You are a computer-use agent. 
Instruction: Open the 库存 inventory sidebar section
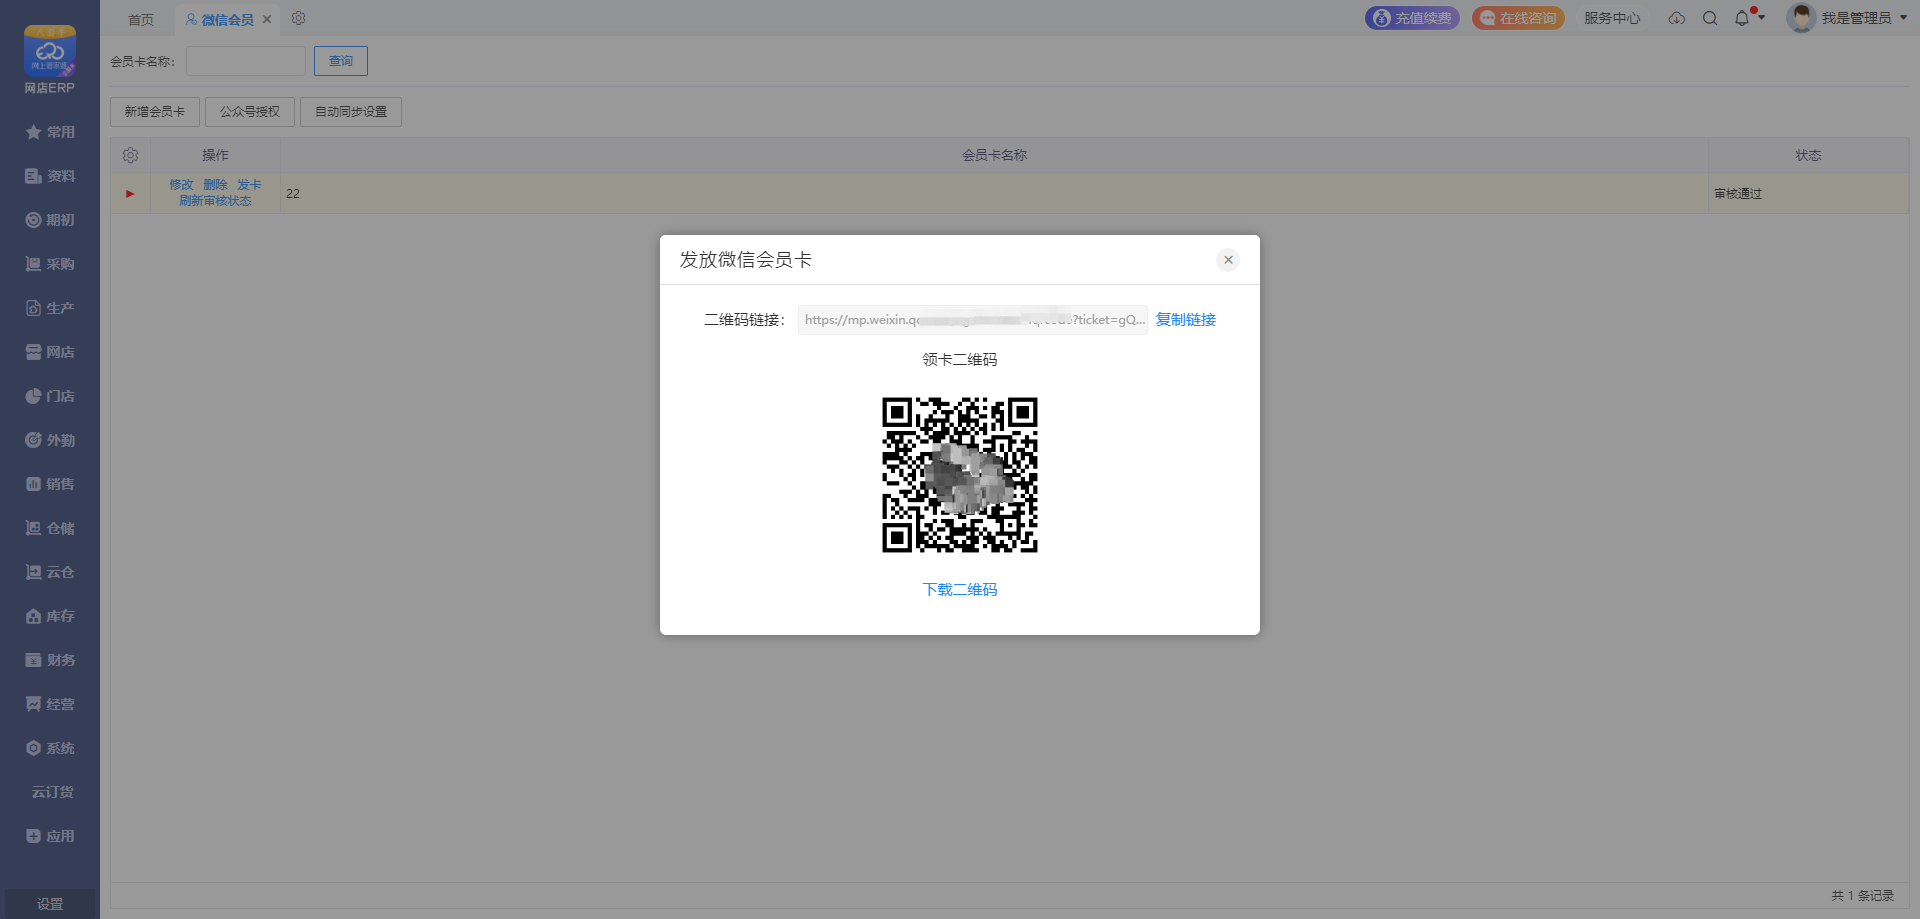[50, 616]
